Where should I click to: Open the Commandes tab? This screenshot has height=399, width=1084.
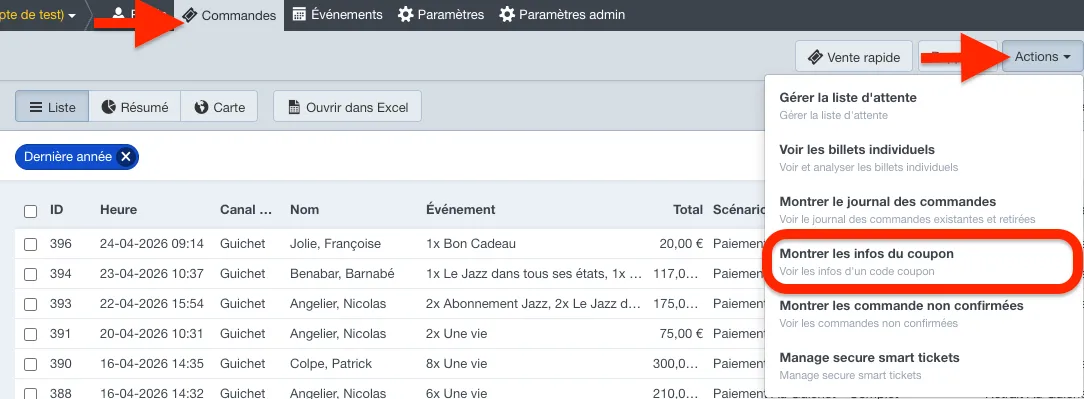(230, 15)
